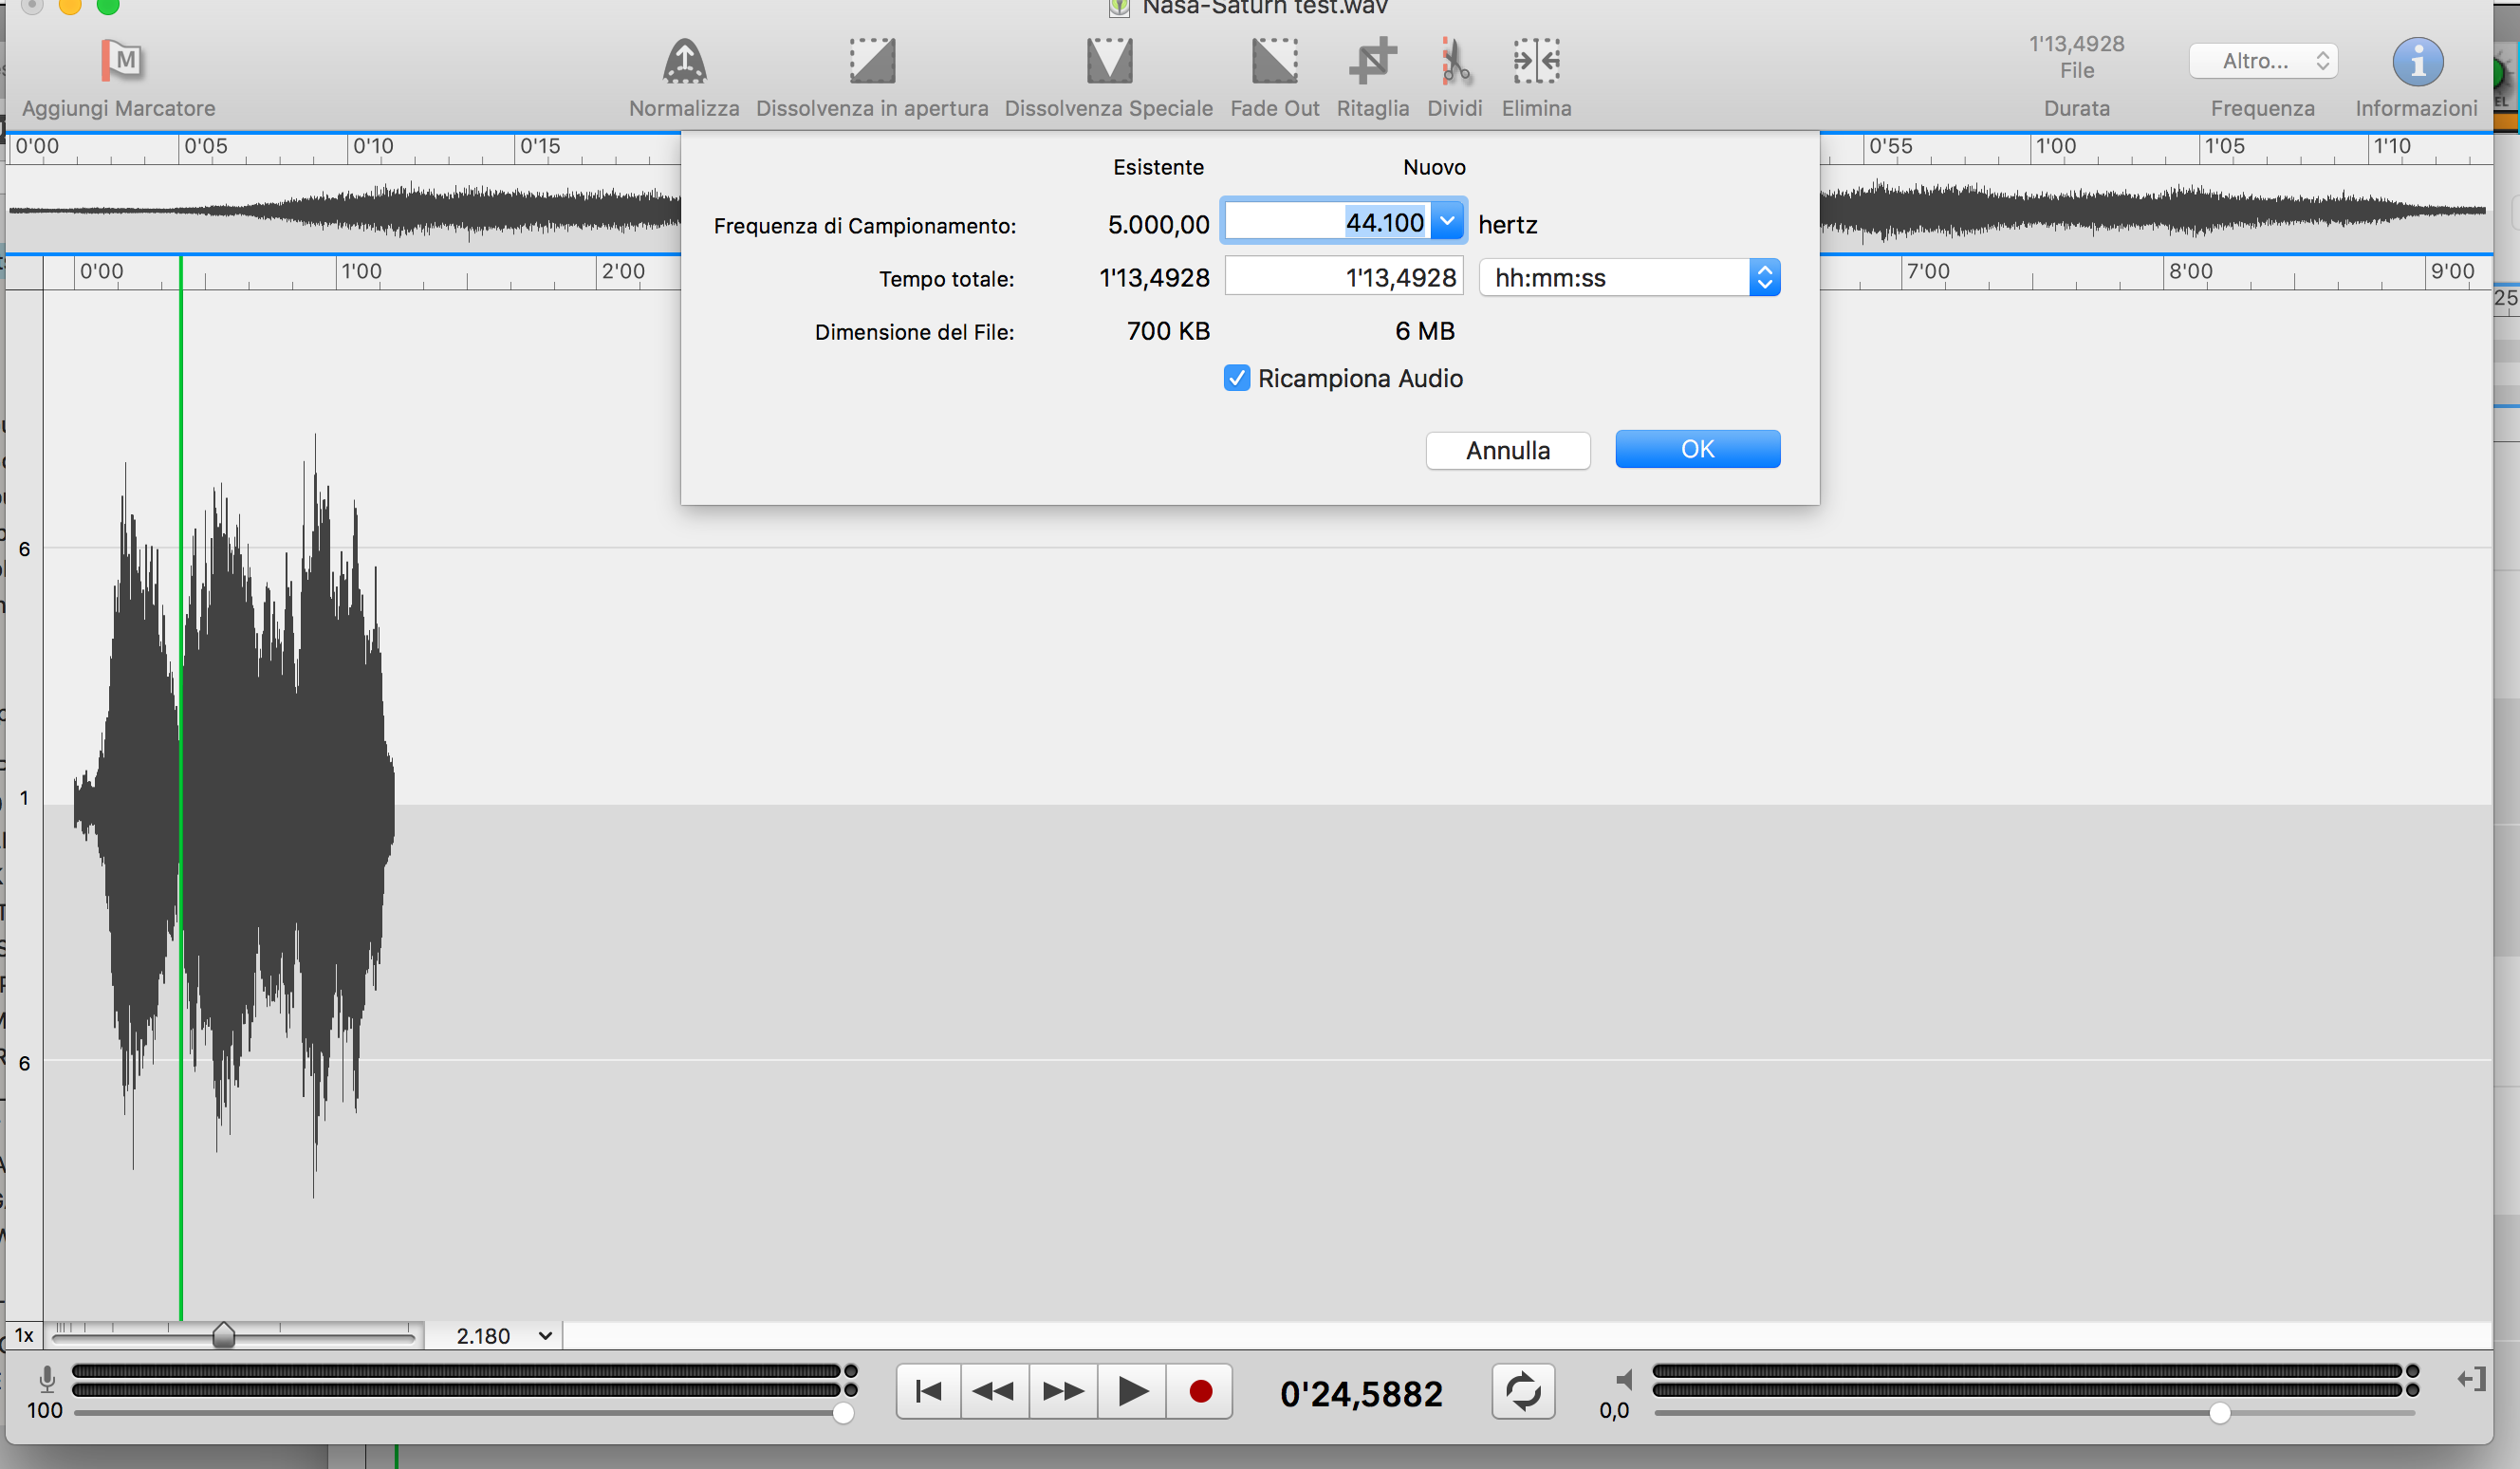Move the horizontal zoom slider handle
The height and width of the screenshot is (1469, 2520).
click(x=224, y=1334)
